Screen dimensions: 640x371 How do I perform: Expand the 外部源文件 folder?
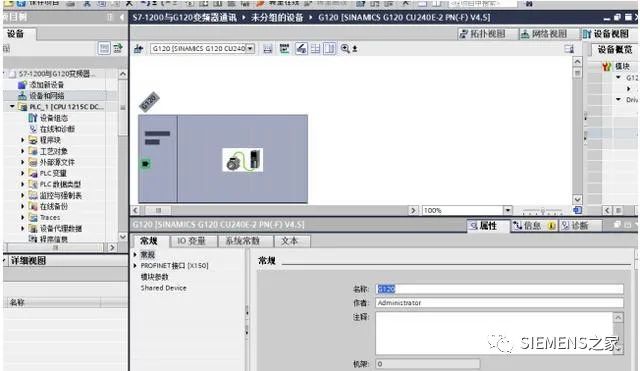[22, 162]
